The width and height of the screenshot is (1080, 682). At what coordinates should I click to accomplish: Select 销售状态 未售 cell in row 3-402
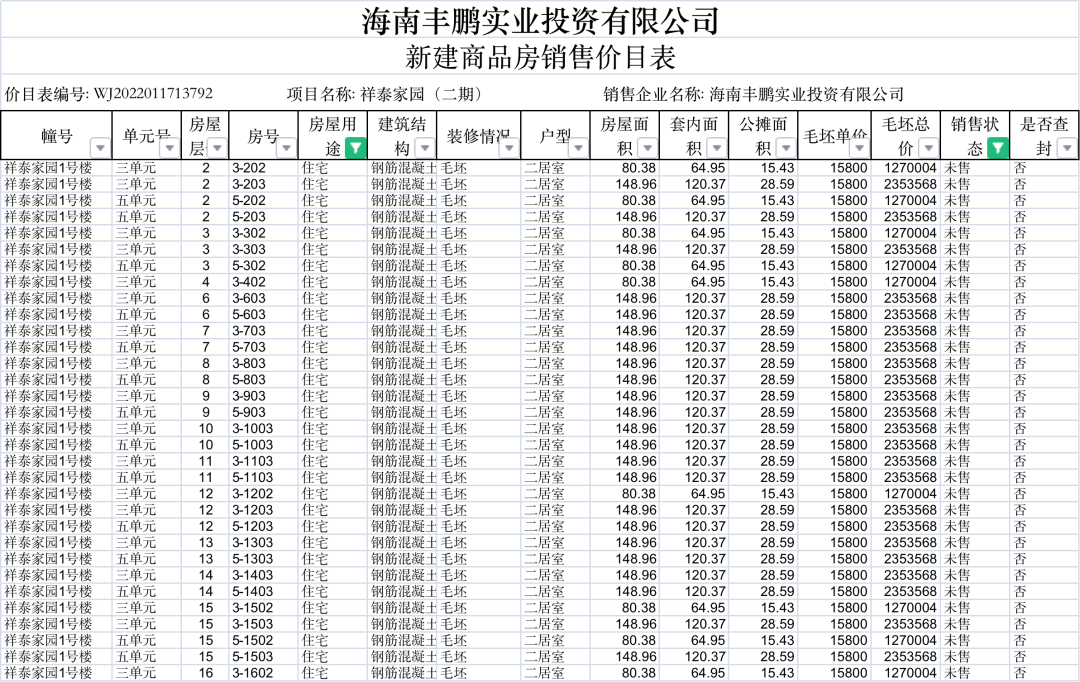click(975, 282)
